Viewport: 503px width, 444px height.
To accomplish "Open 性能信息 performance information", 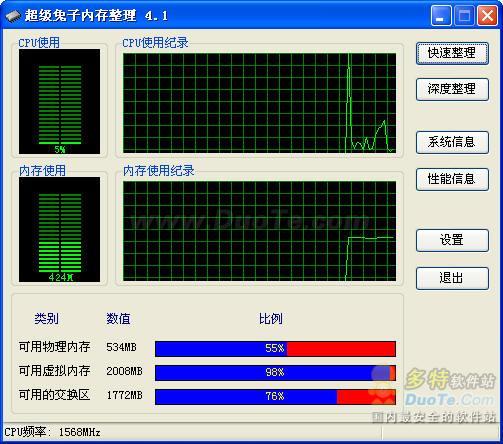I will coord(452,179).
